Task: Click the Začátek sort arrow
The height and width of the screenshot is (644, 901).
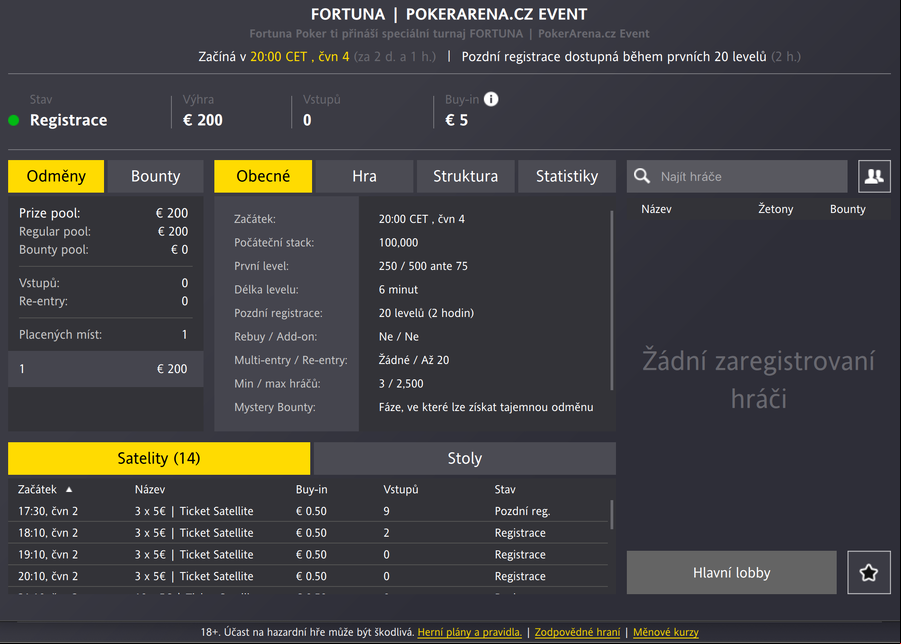Action: coord(69,489)
